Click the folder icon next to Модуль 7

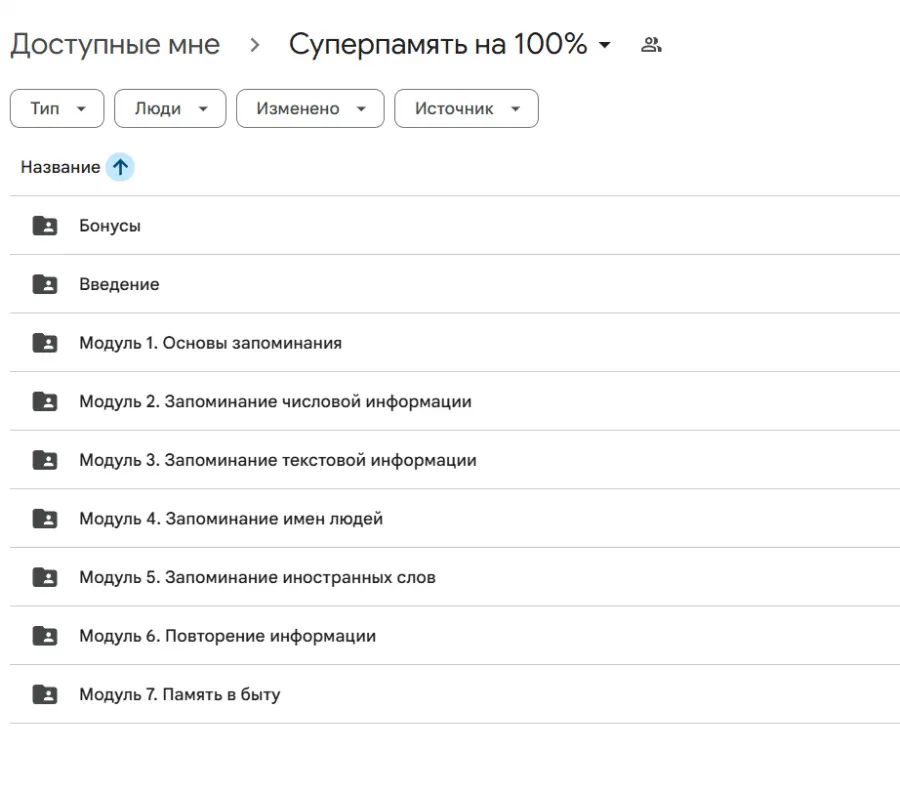click(45, 694)
